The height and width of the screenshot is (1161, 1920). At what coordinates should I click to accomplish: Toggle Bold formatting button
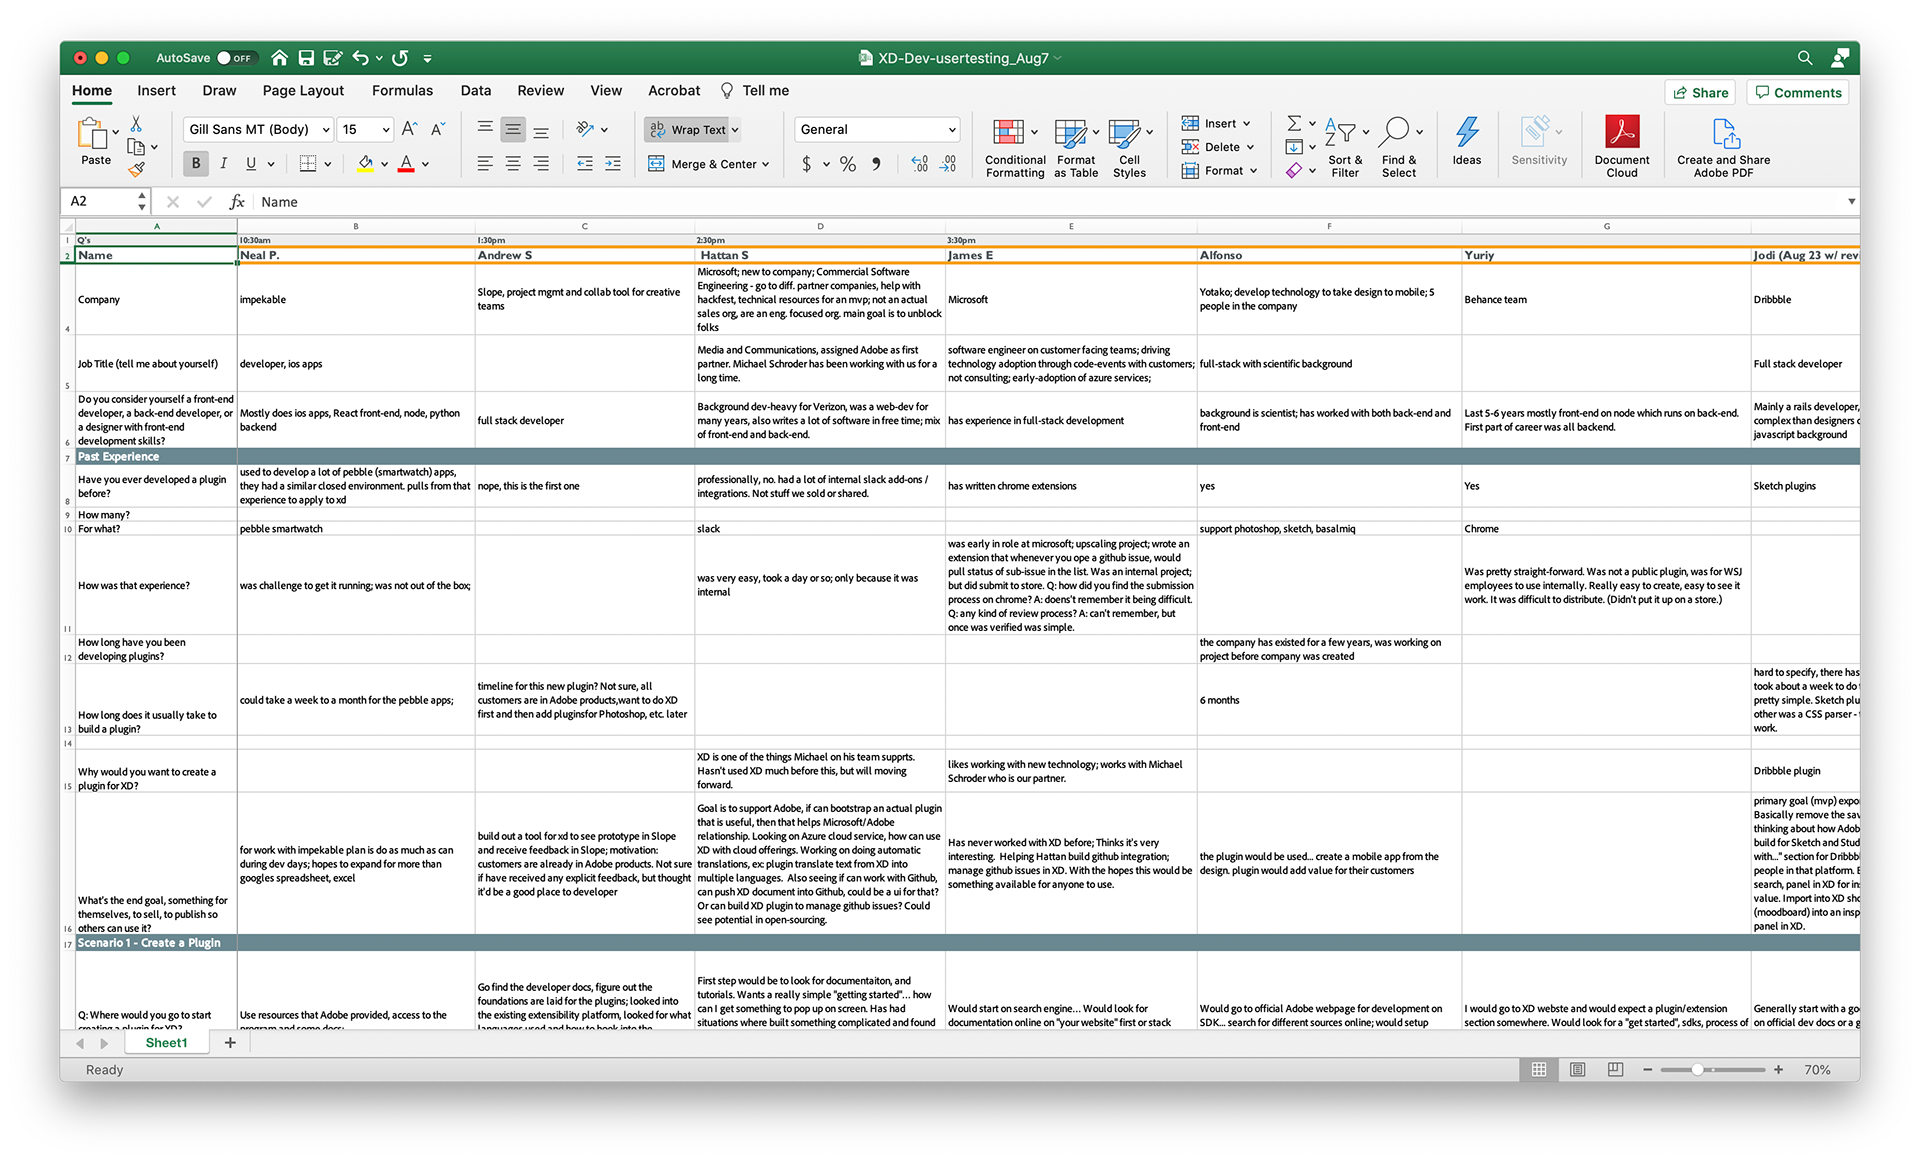pyautogui.click(x=196, y=163)
